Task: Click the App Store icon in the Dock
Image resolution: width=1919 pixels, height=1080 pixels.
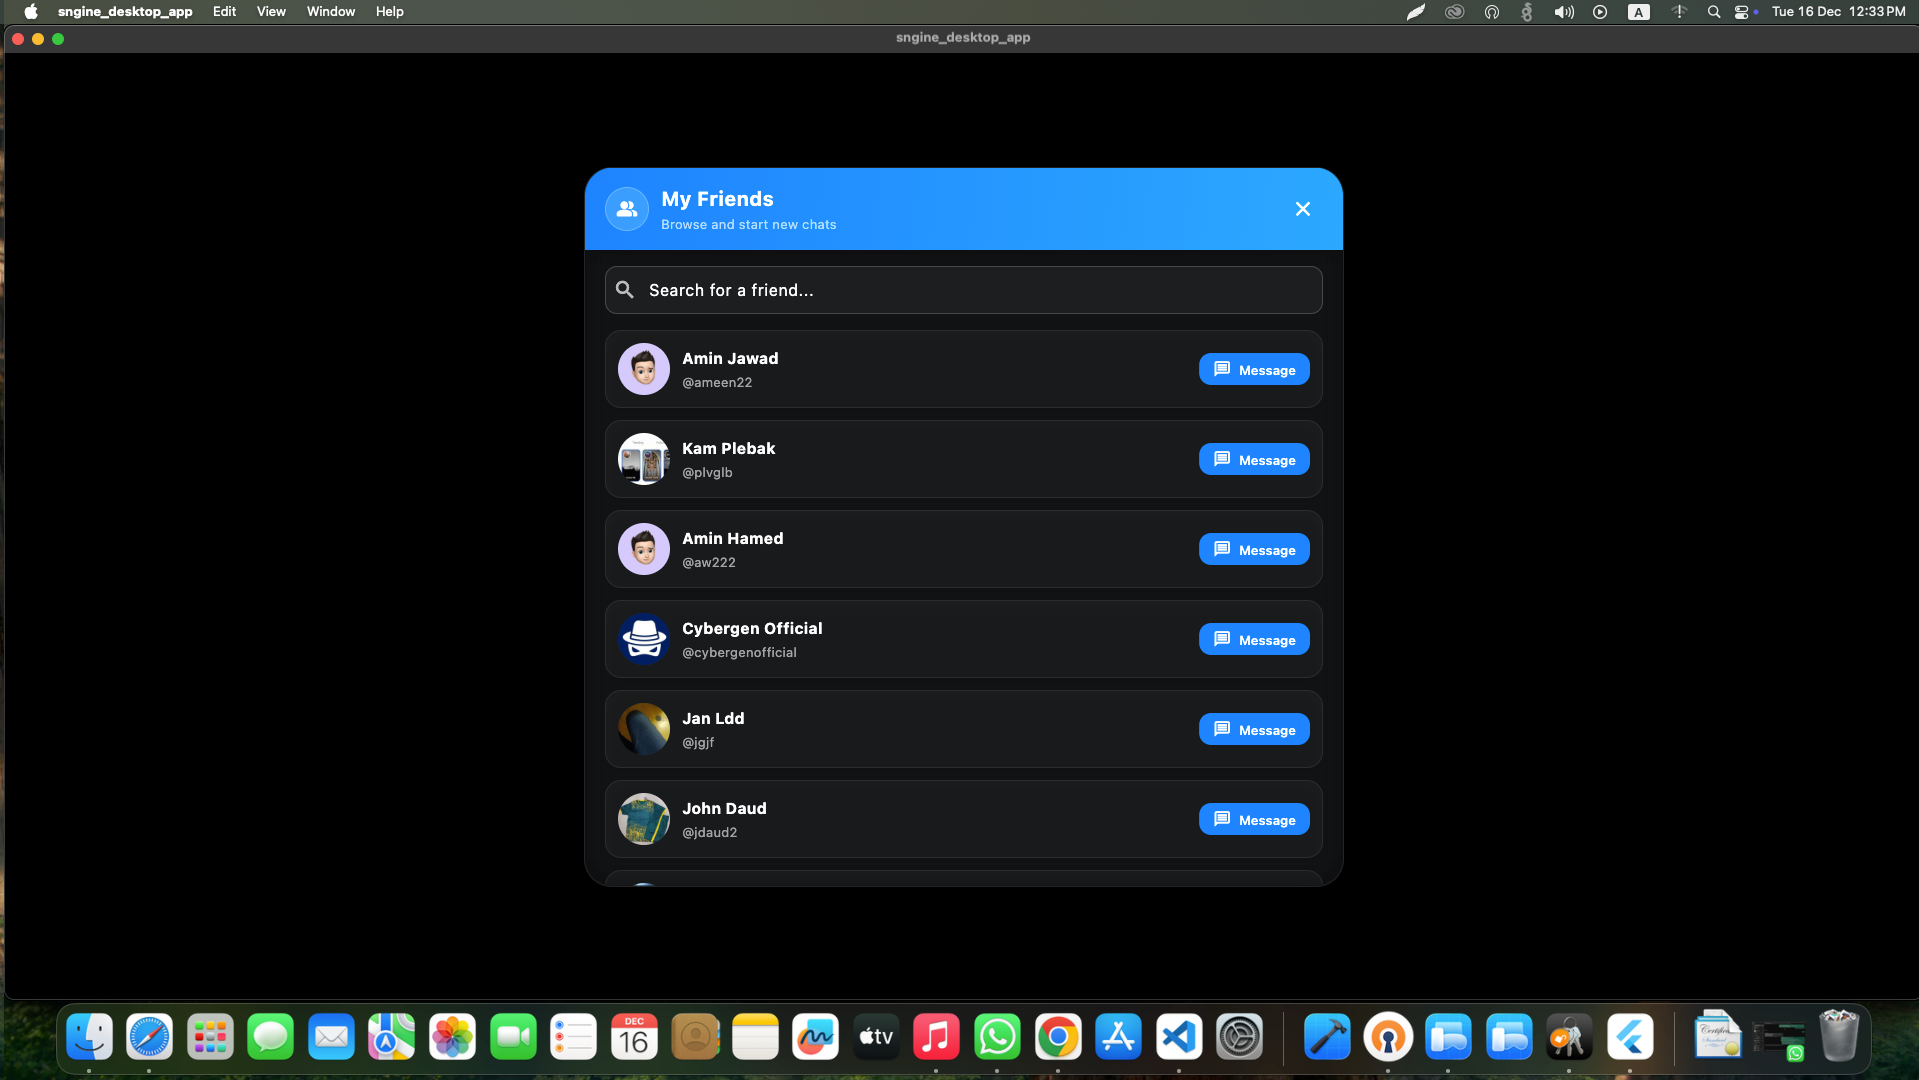Action: click(1118, 1037)
